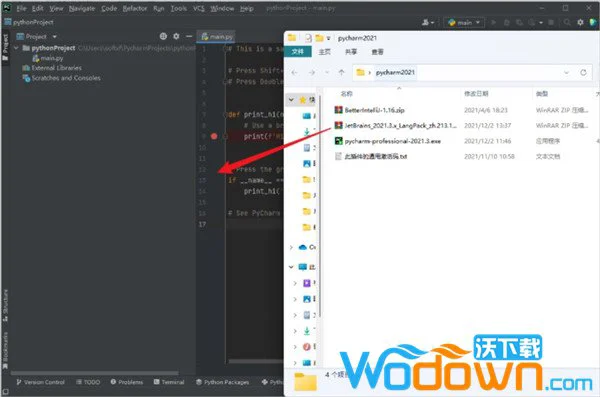Refresh the pycharm2021 folder in Explorer
The width and height of the screenshot is (600, 397).
[x=583, y=72]
